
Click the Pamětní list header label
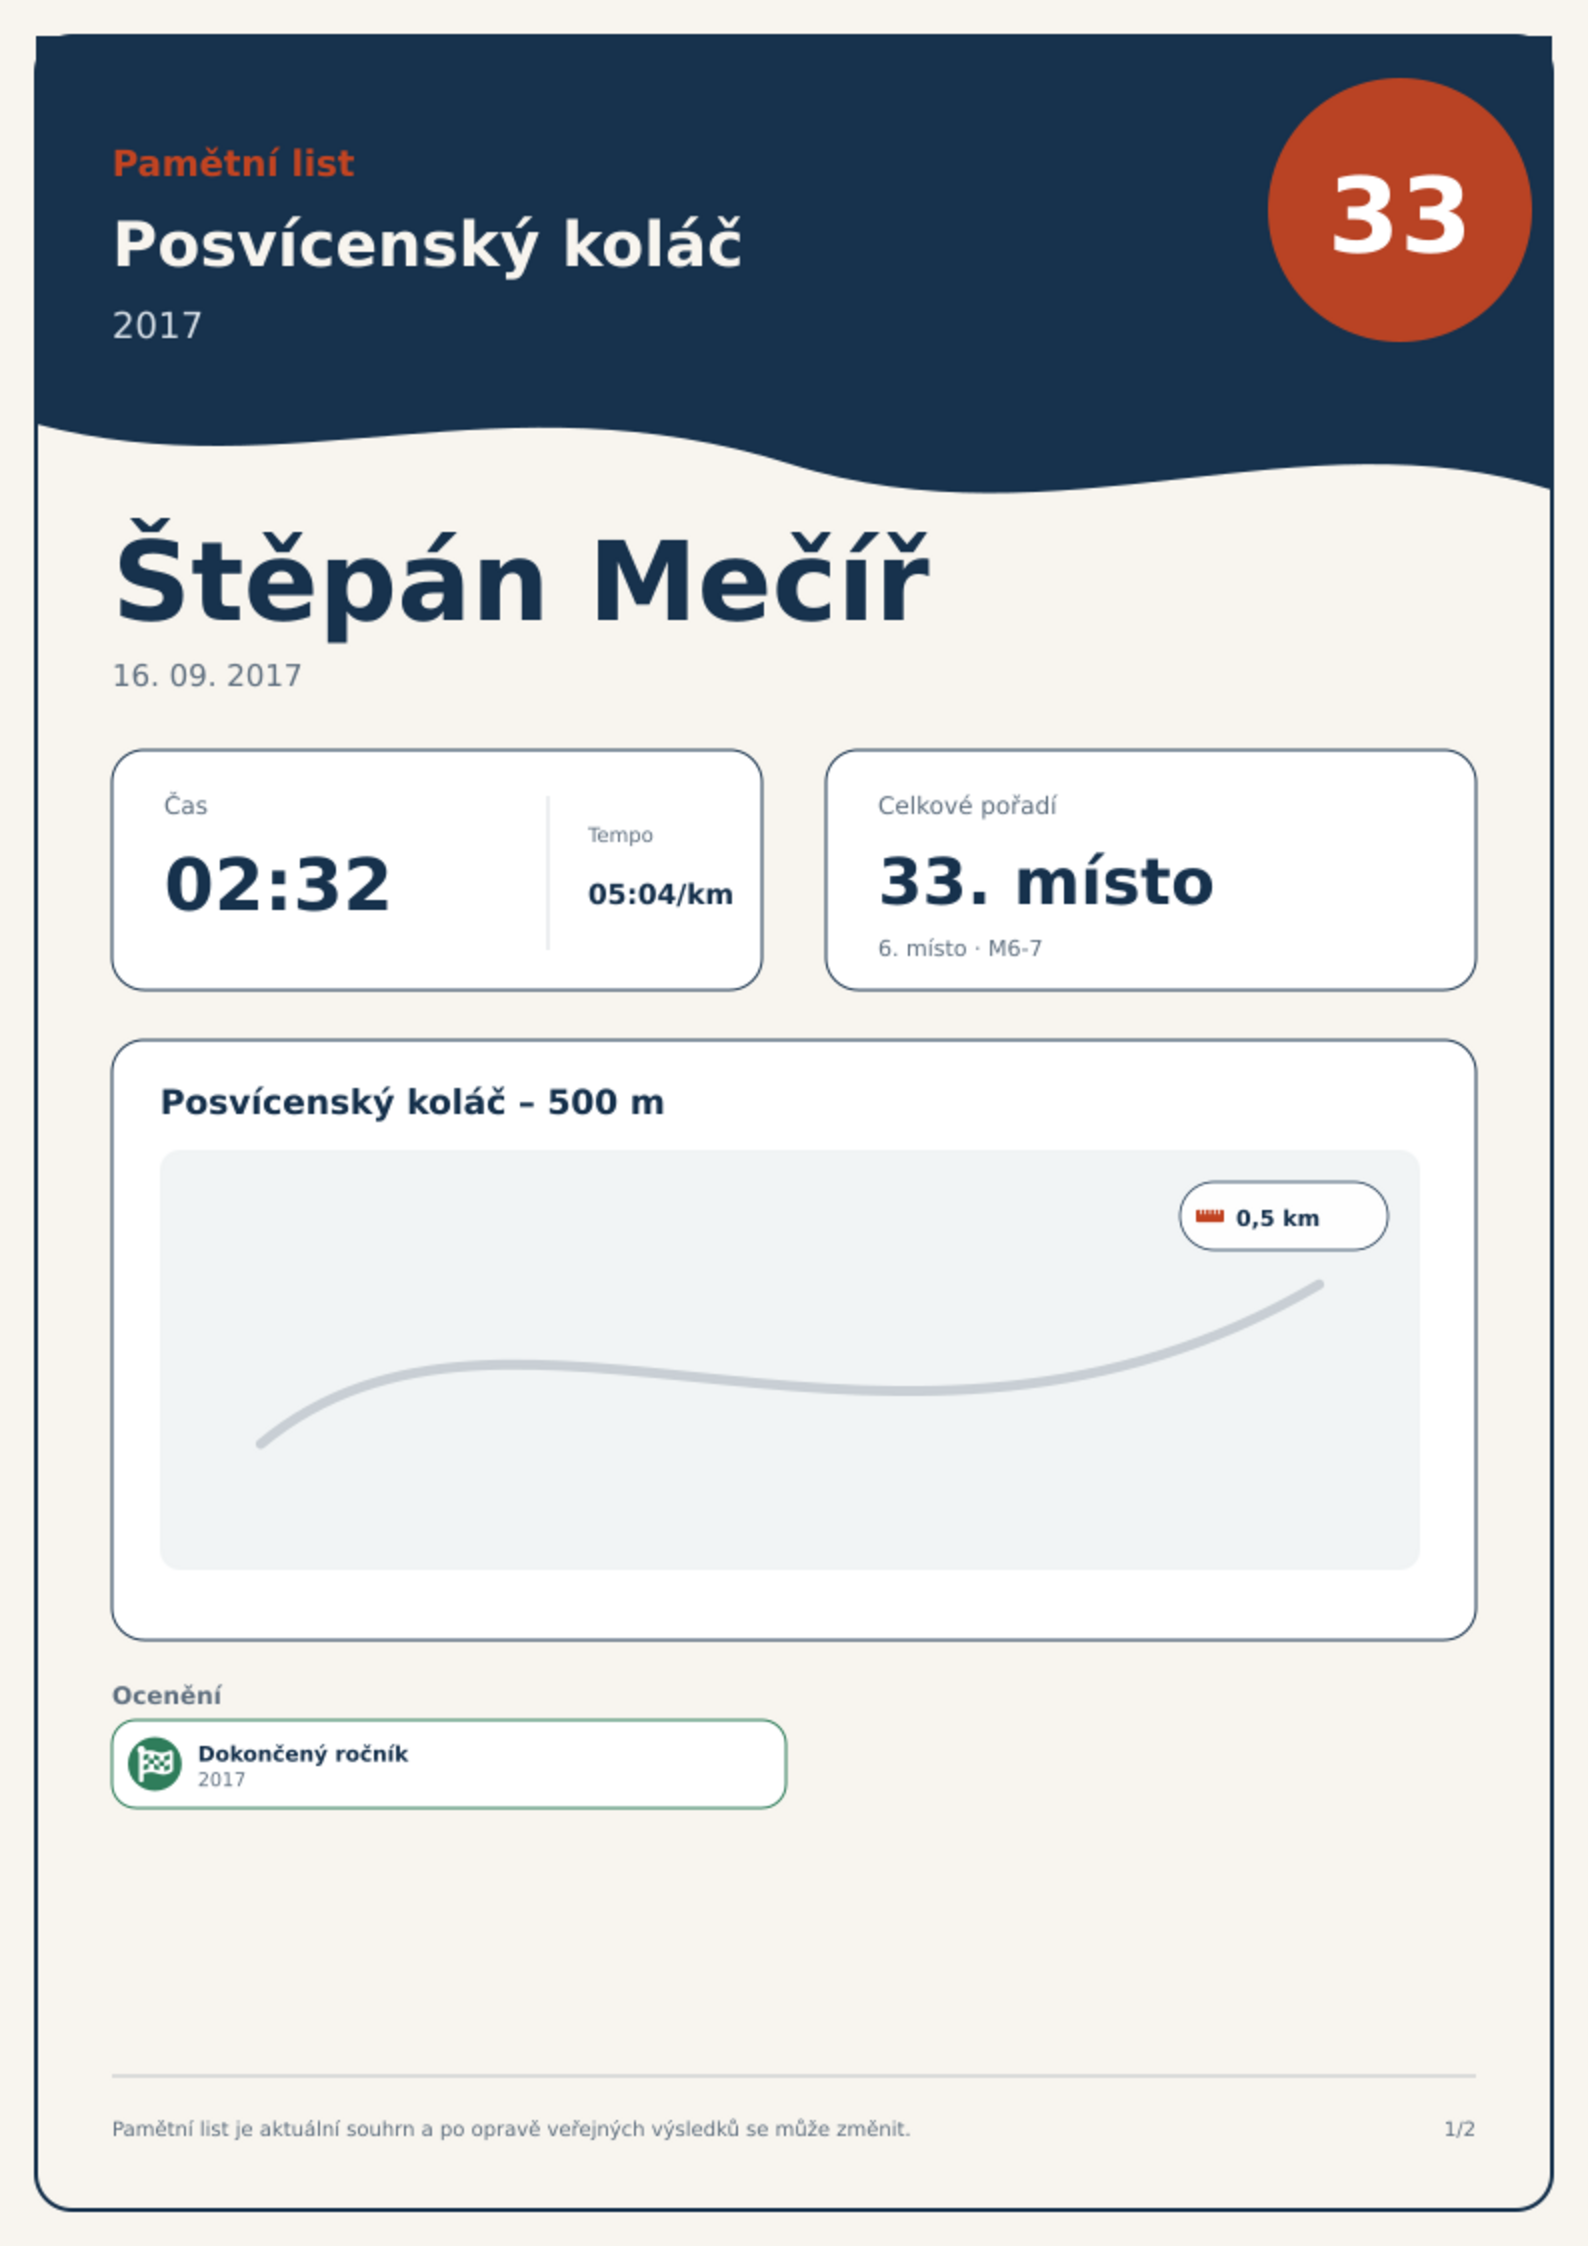point(233,163)
